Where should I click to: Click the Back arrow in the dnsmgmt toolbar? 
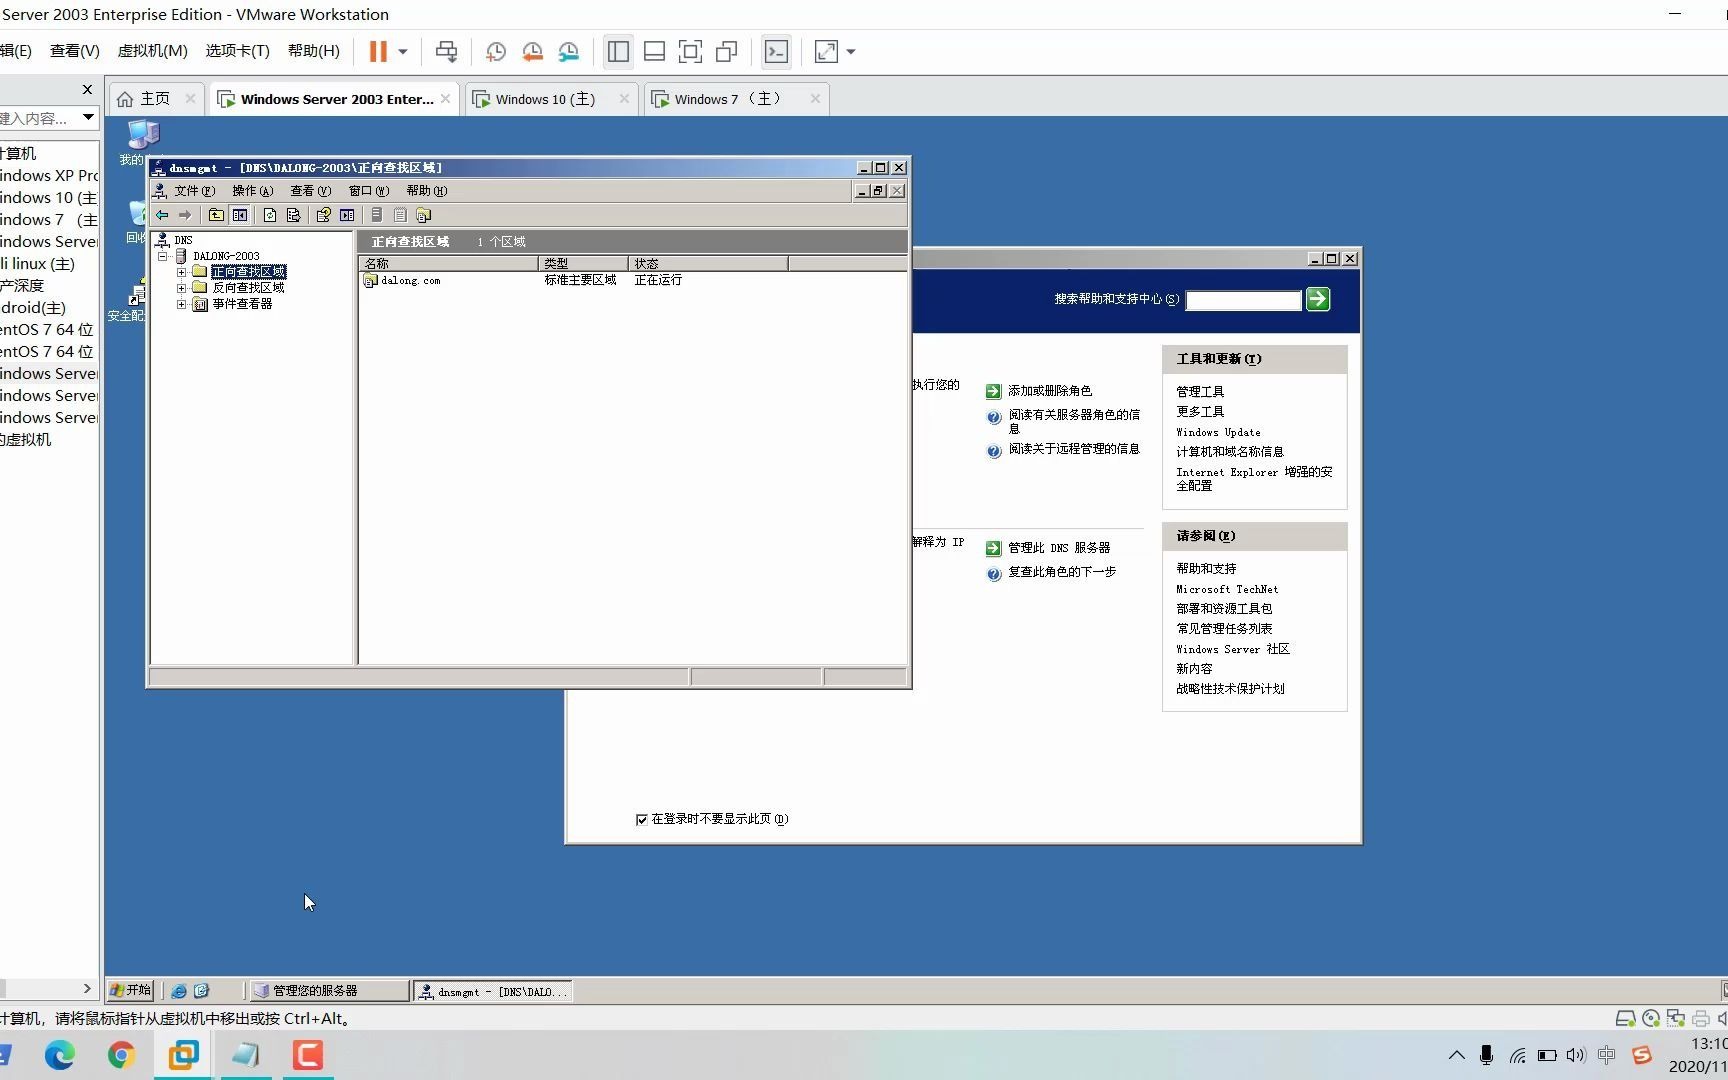pos(162,215)
